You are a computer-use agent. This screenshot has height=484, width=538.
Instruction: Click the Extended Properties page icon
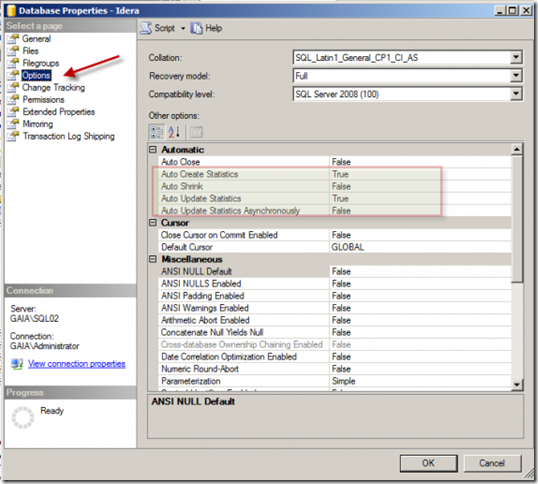pos(13,111)
